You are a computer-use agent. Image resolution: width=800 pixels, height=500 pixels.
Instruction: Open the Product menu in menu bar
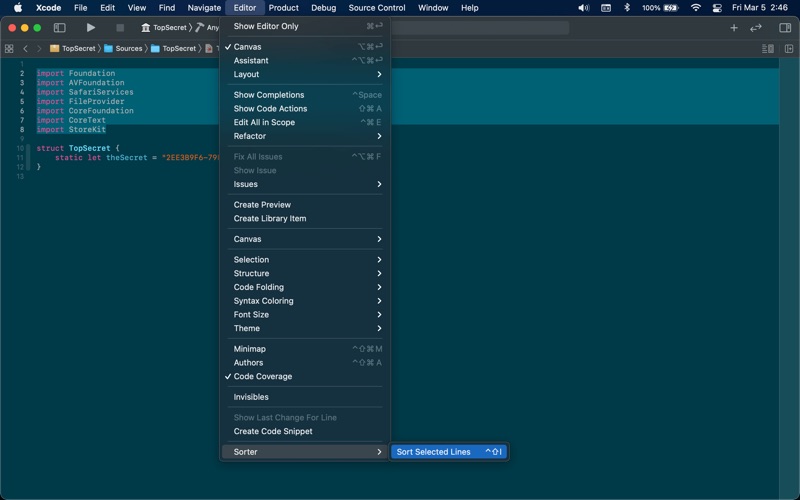283,8
